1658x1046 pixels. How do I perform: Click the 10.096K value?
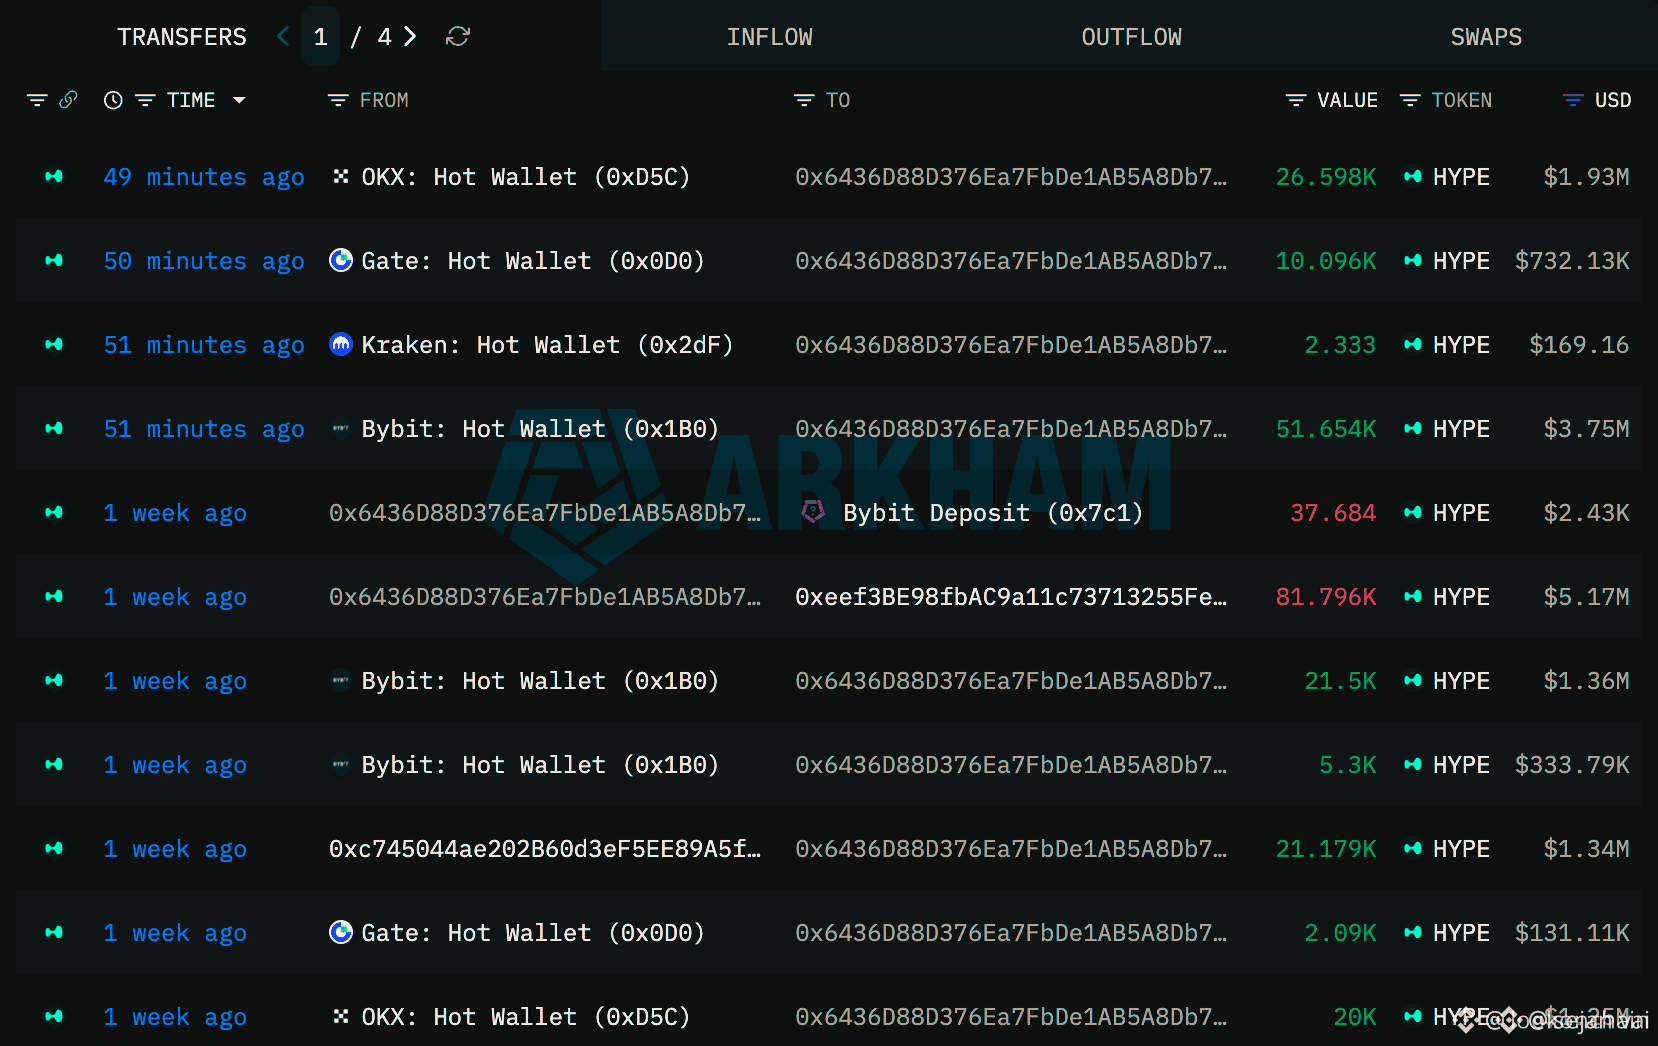click(x=1326, y=261)
